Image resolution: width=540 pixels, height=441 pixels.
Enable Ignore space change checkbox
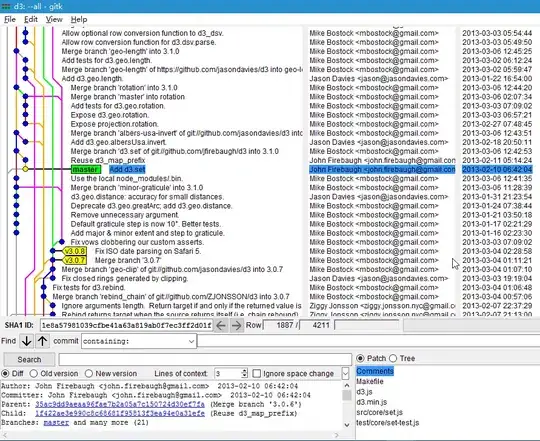click(257, 374)
